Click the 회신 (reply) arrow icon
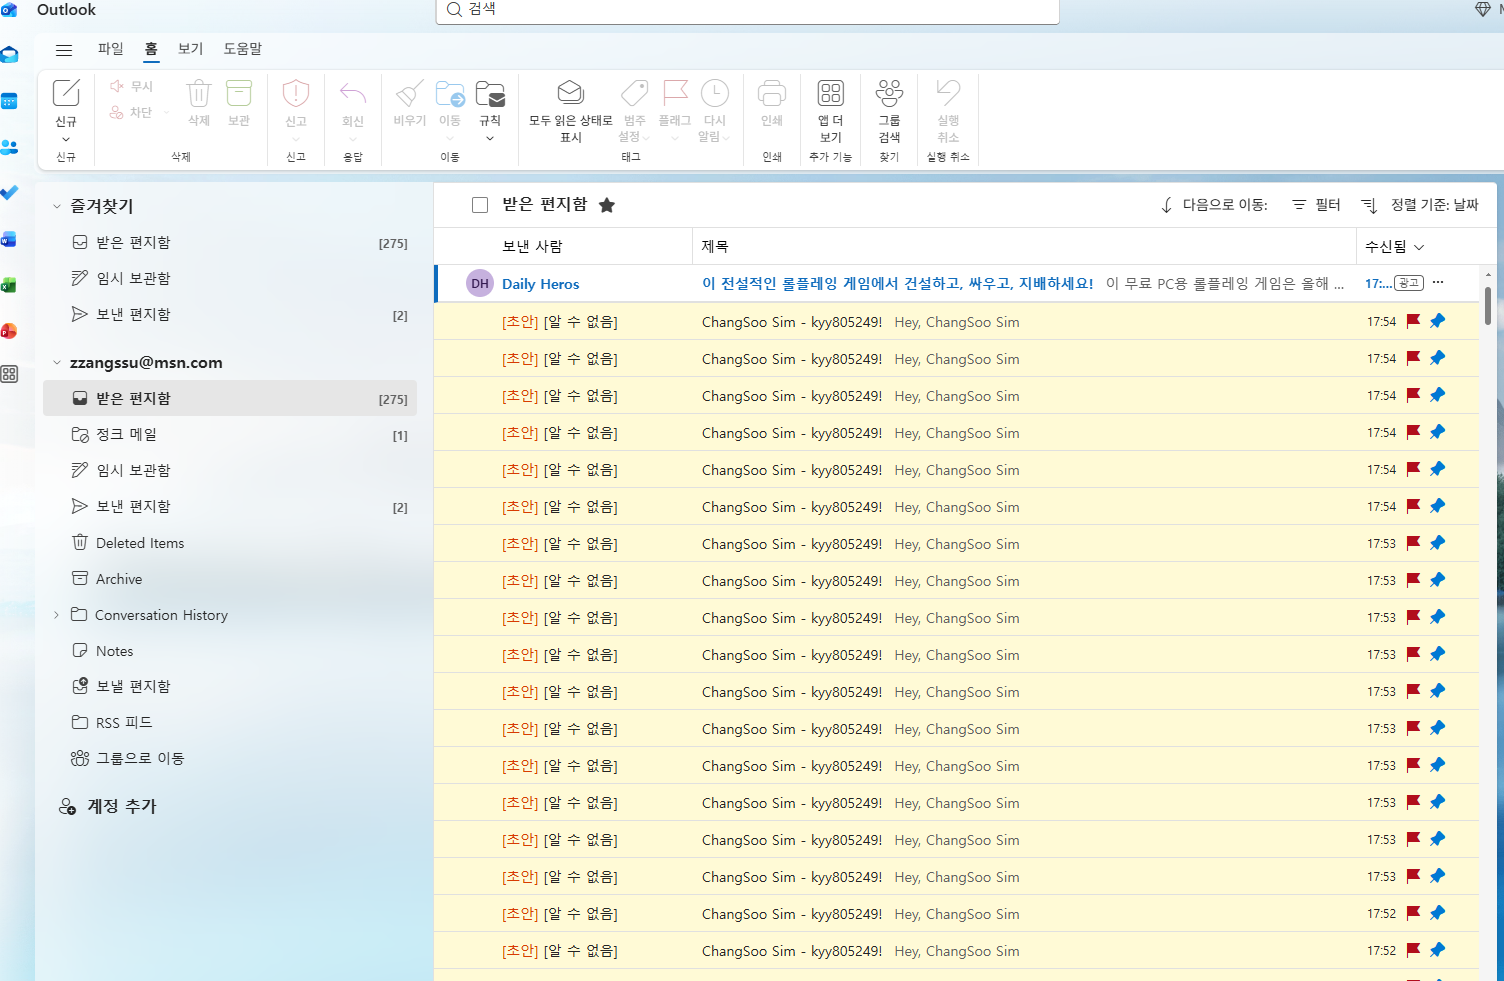This screenshot has width=1504, height=981. (x=353, y=93)
